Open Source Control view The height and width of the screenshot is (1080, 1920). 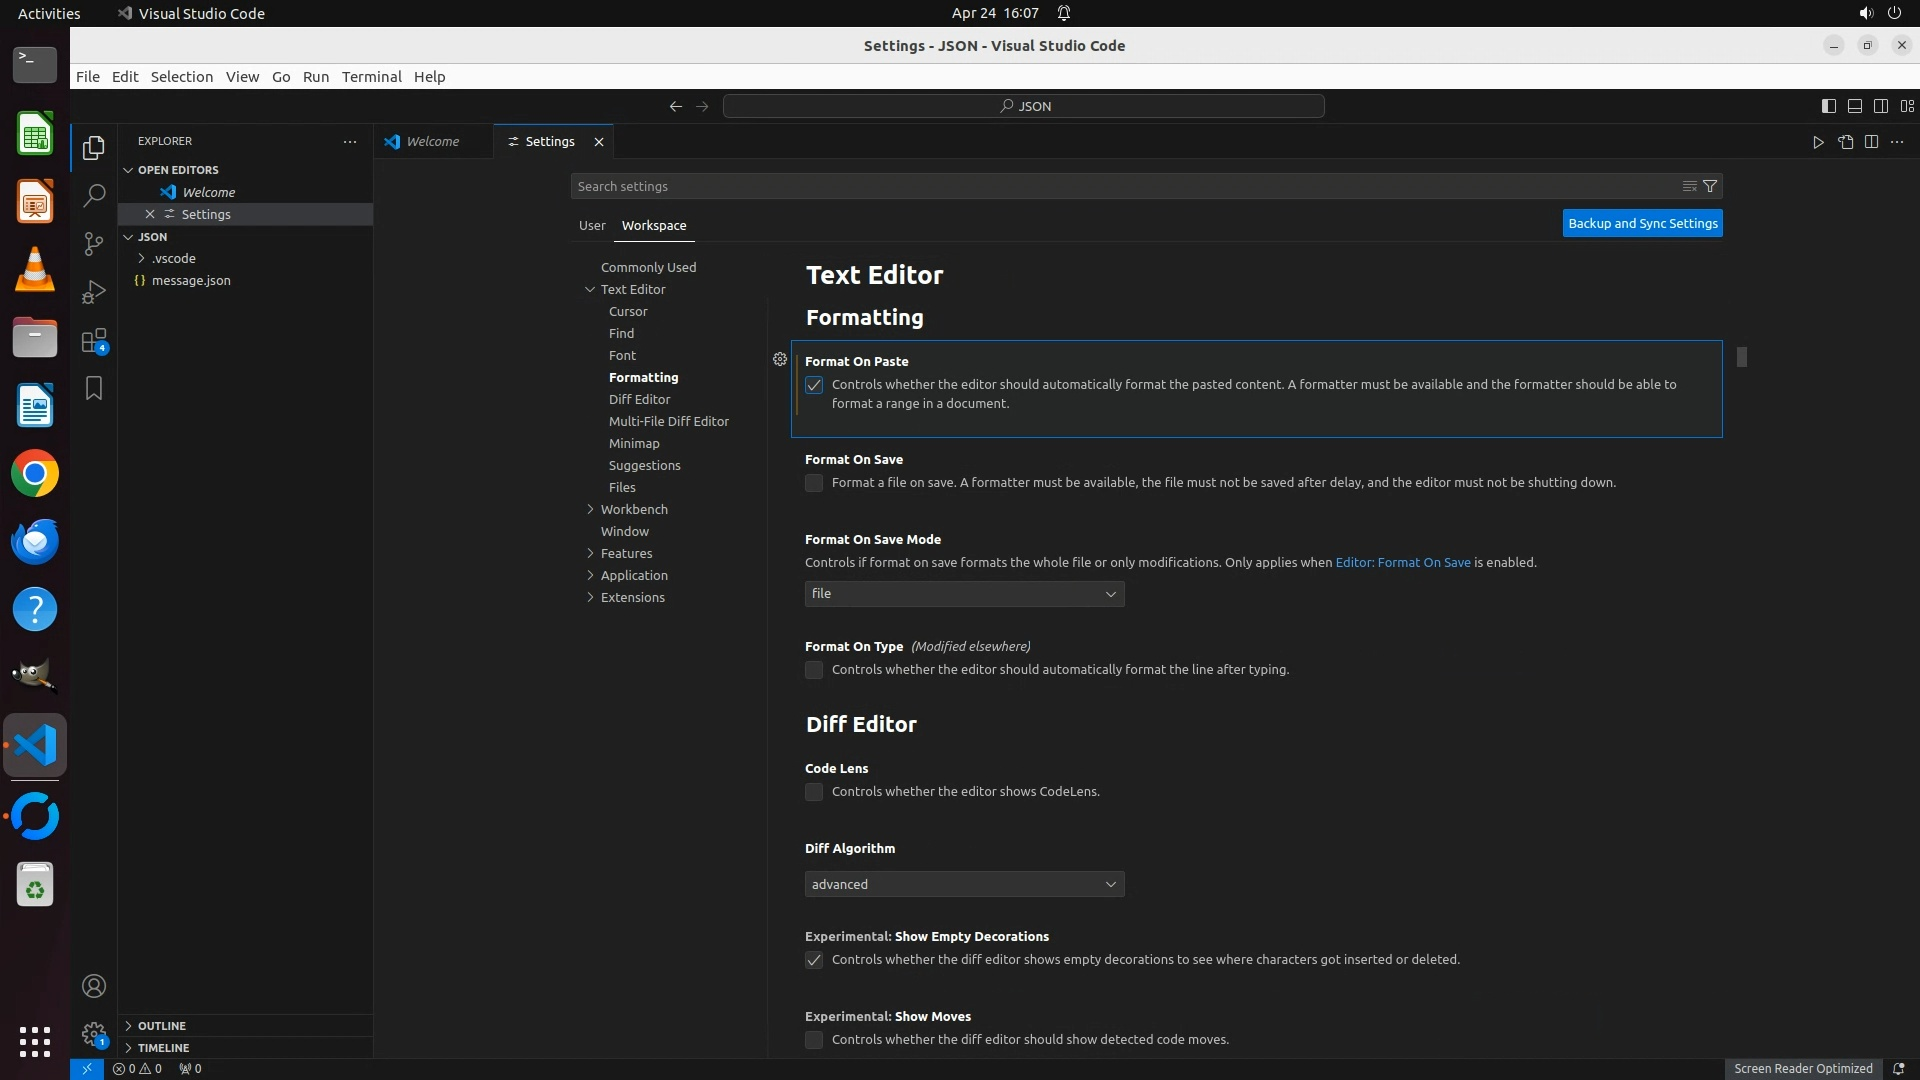click(94, 244)
